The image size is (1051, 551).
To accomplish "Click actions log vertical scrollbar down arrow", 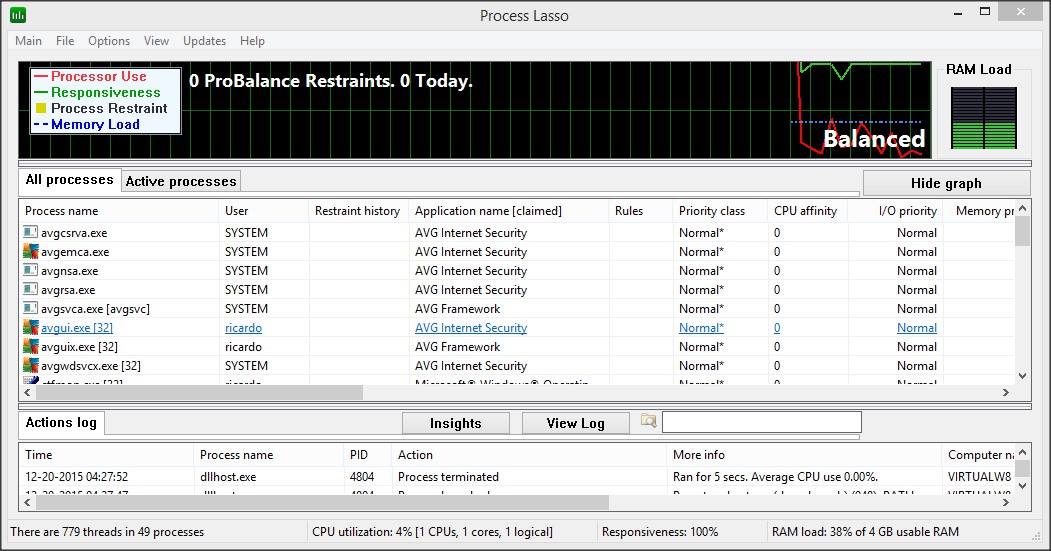I will click(x=1022, y=486).
